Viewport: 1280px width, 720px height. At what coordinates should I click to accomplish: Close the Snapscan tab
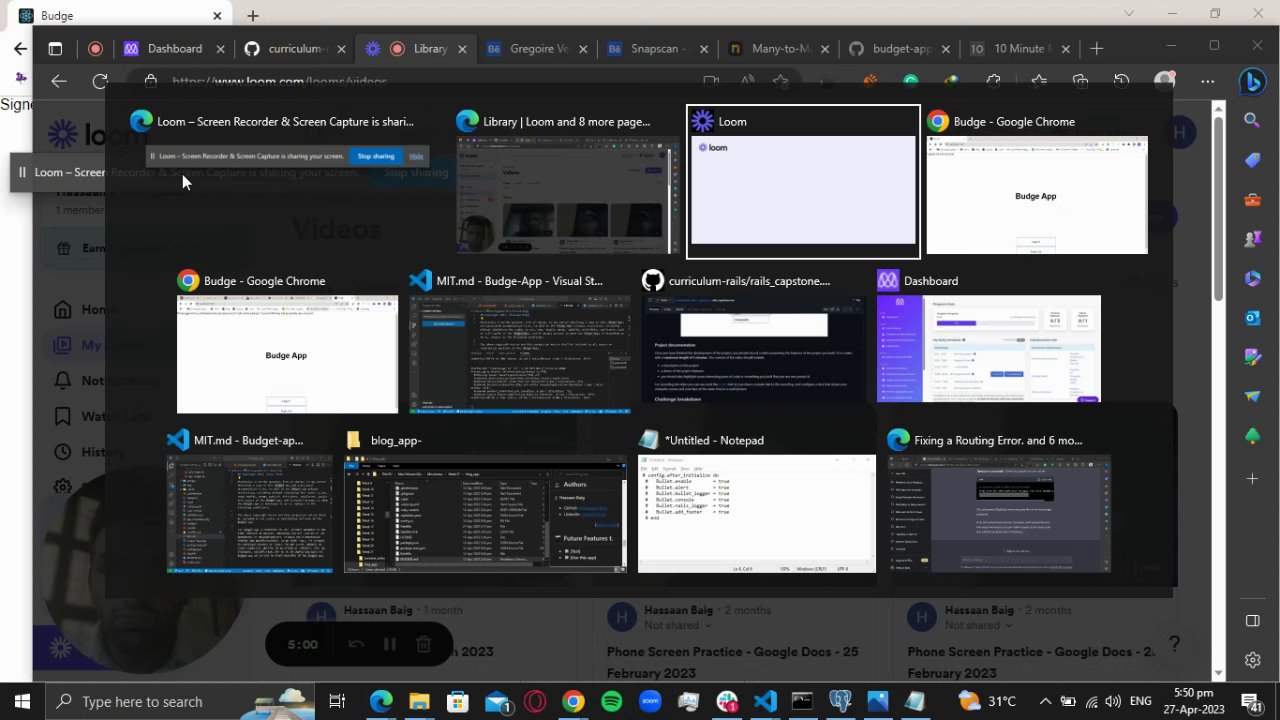[705, 48]
